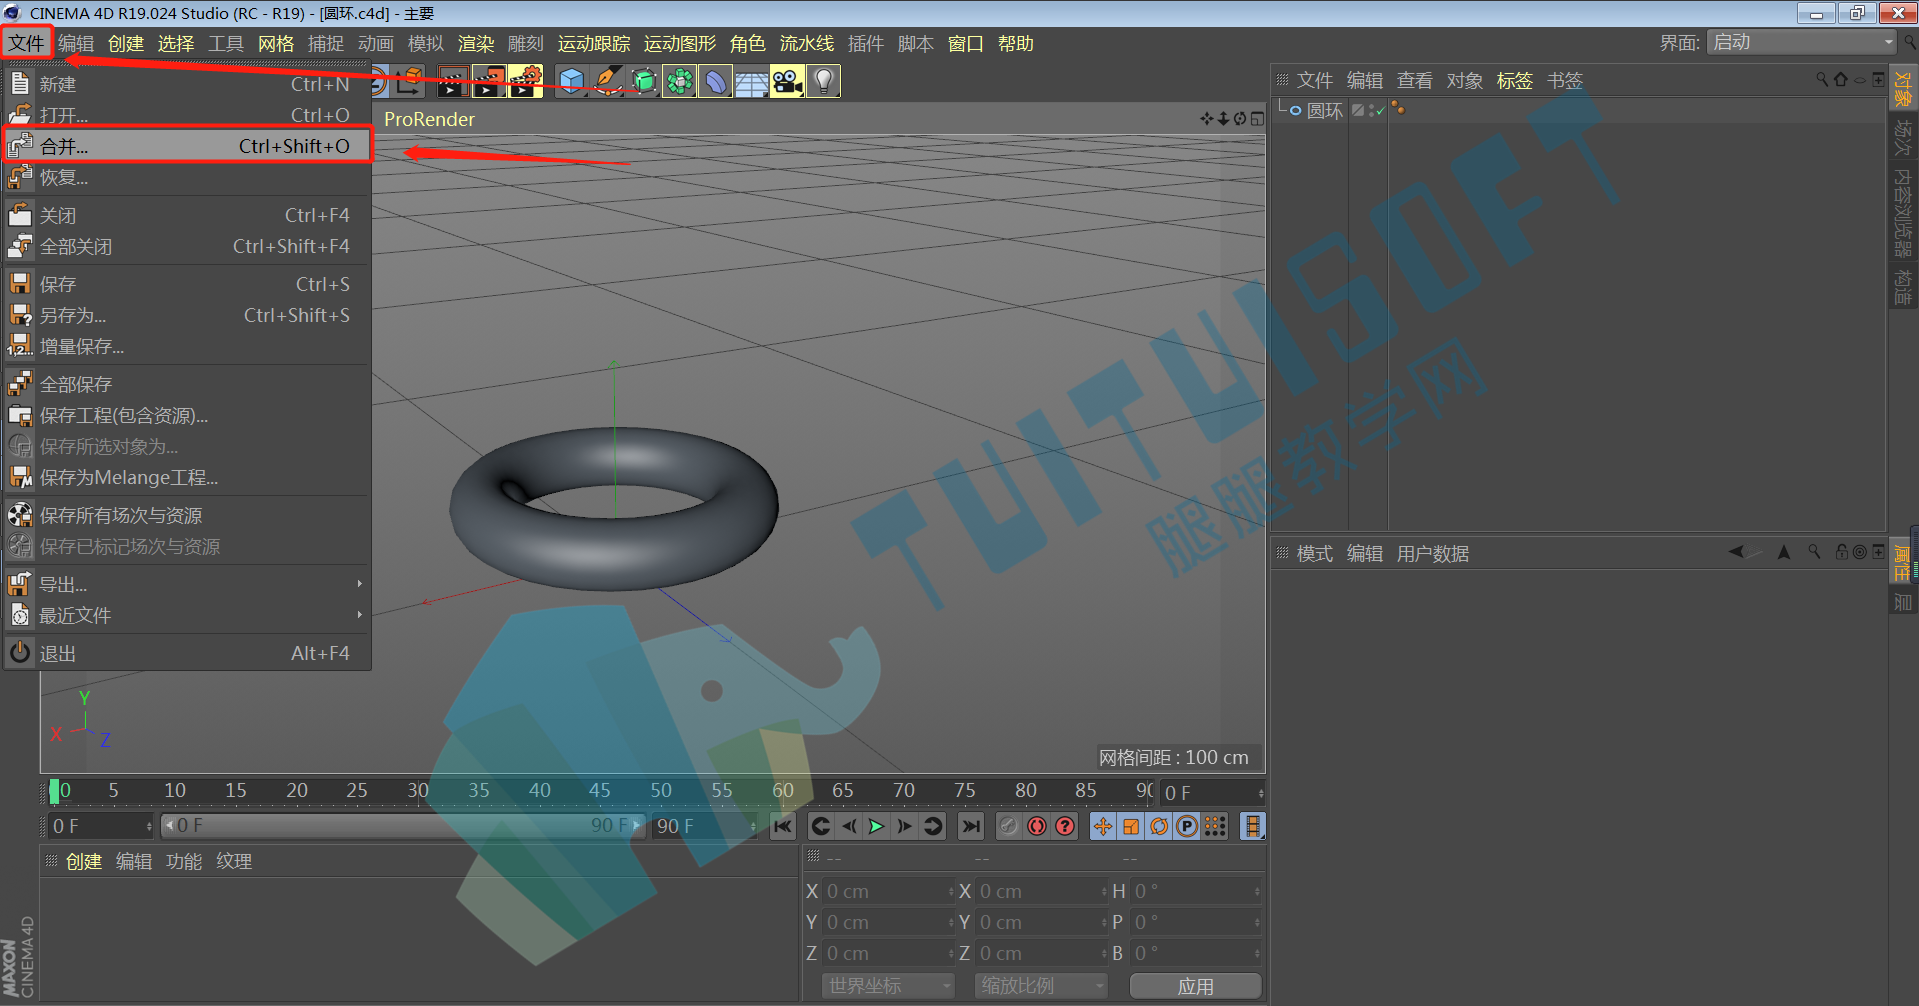This screenshot has height=1006, width=1919.
Task: Play the animation forward with green arrow
Action: pos(877,826)
